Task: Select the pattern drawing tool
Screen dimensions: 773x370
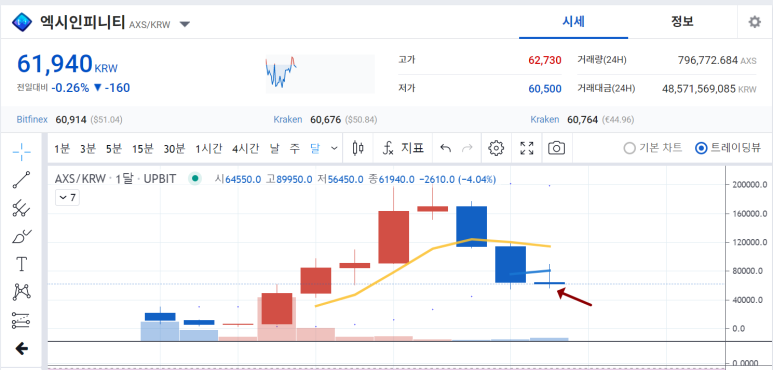Action: 21,292
